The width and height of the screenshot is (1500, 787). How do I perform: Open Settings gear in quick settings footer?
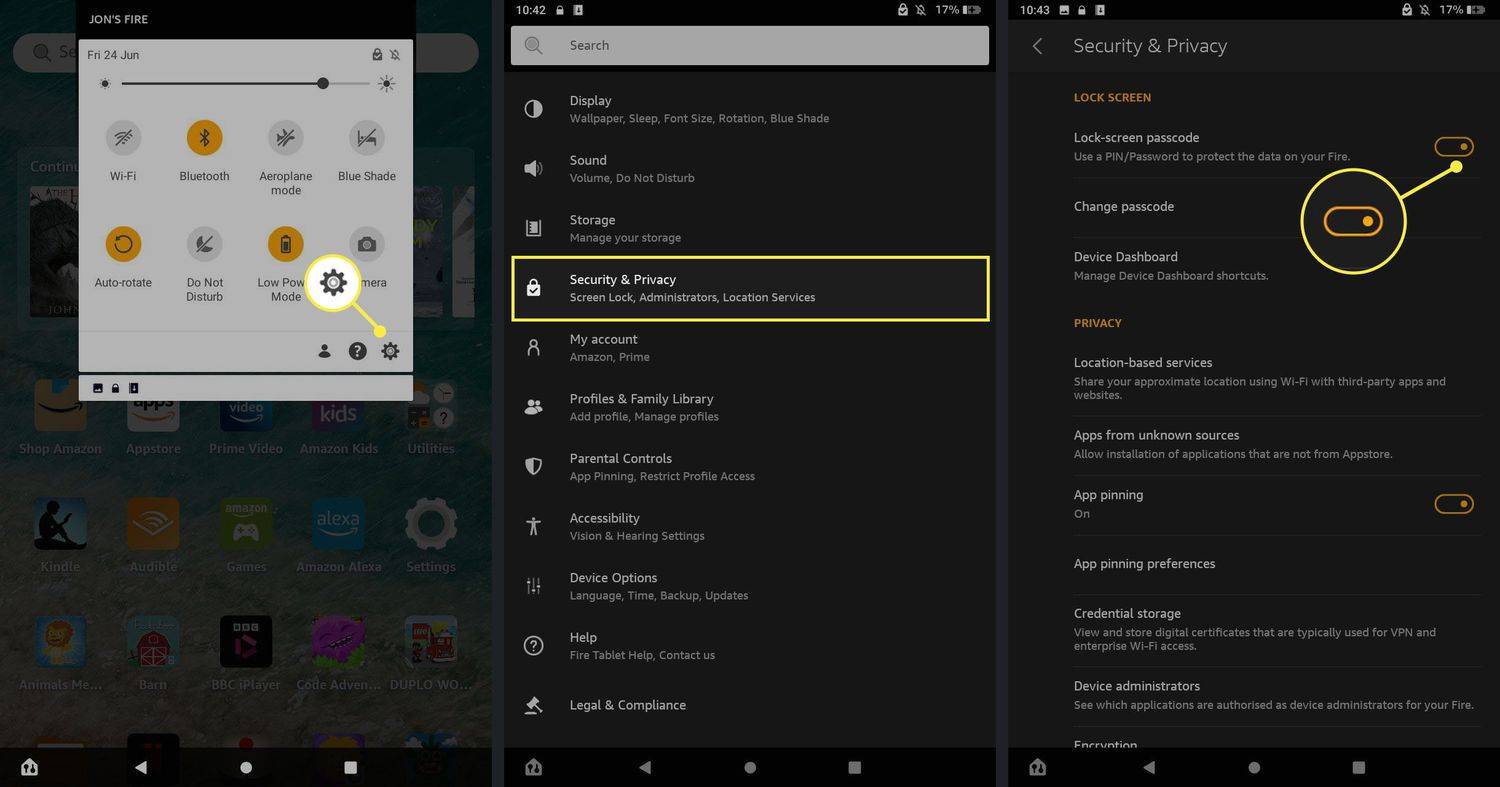tap(390, 351)
